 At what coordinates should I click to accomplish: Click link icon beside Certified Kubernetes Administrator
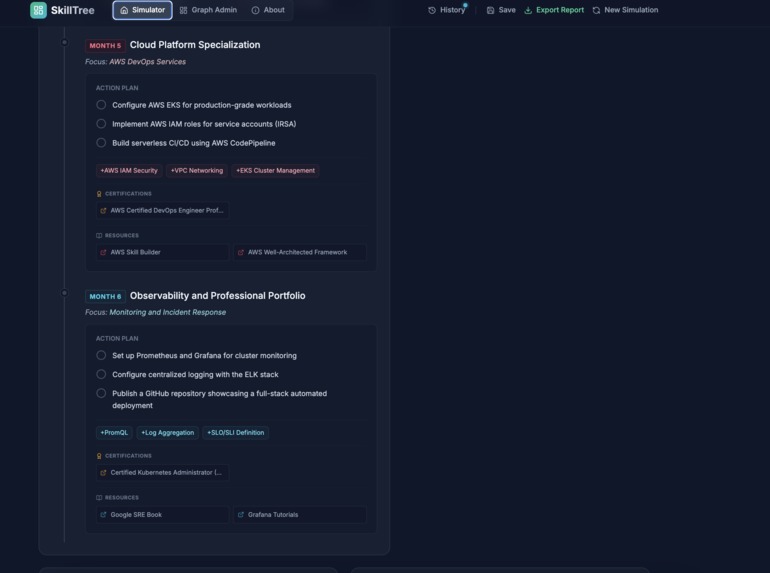(x=103, y=473)
